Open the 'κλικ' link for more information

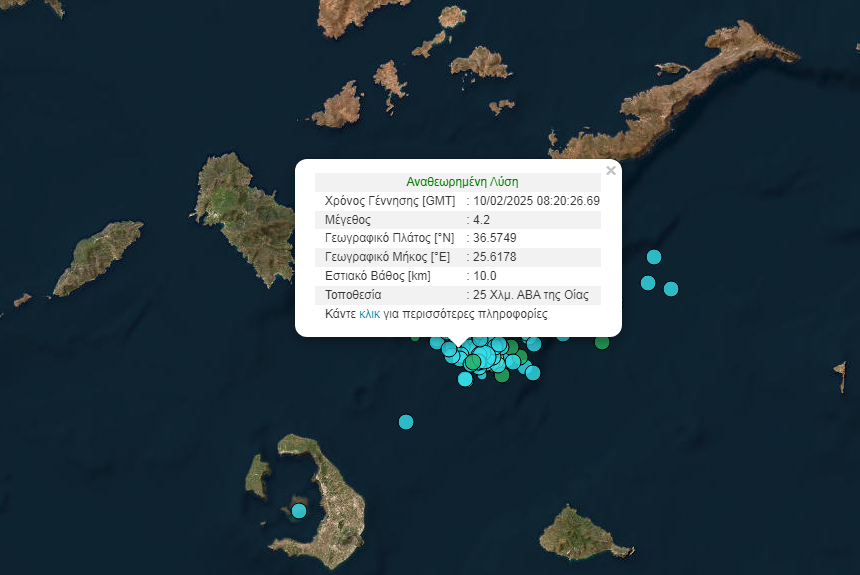(369, 314)
